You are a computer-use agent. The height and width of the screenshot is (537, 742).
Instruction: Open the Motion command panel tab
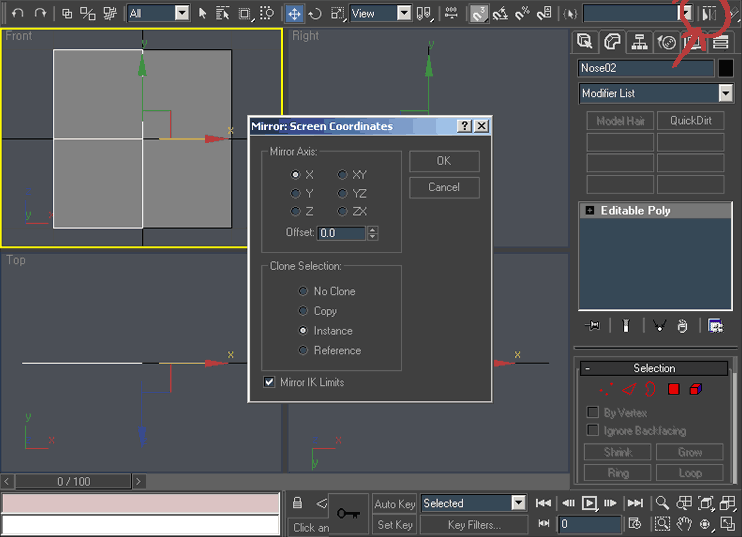(x=666, y=42)
